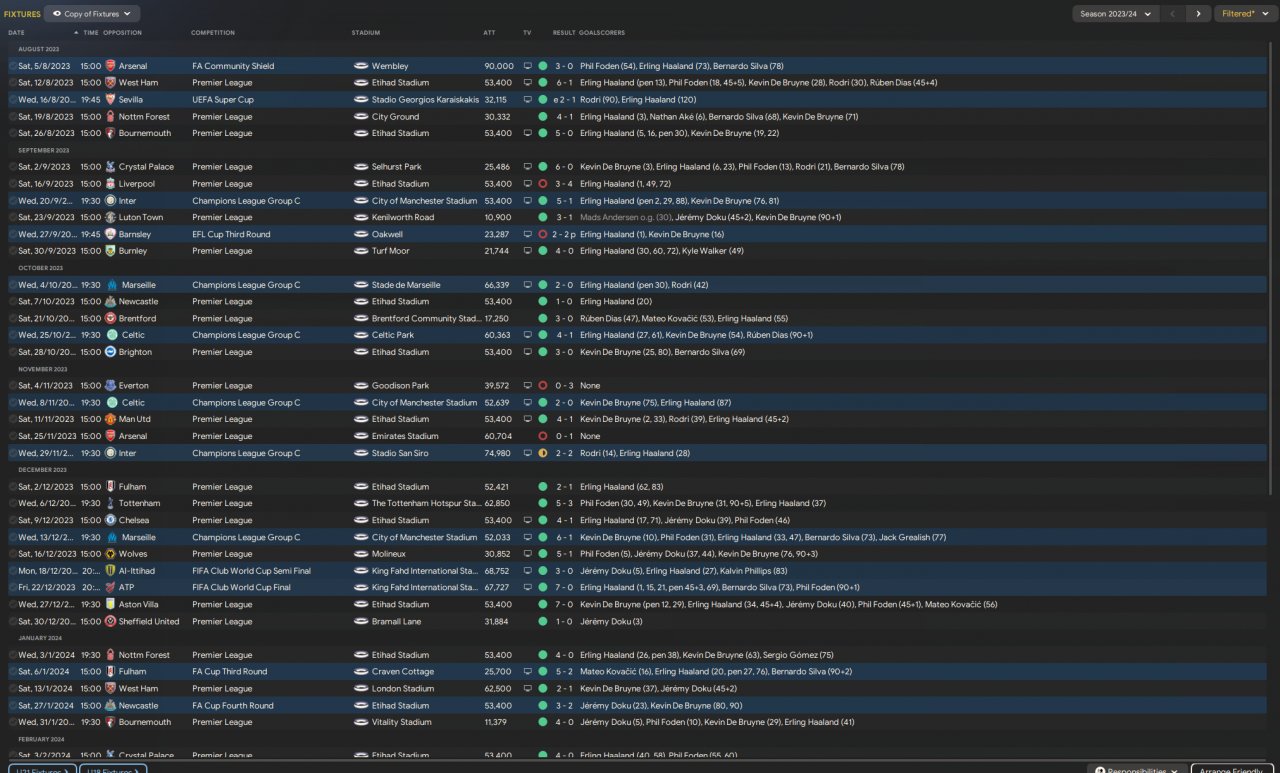Click the Man Utd club badge
The image size is (1280, 773).
(x=111, y=419)
